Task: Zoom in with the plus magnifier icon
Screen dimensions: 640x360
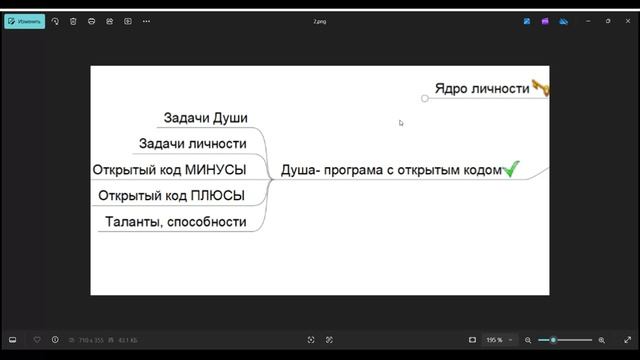Action: 602,340
